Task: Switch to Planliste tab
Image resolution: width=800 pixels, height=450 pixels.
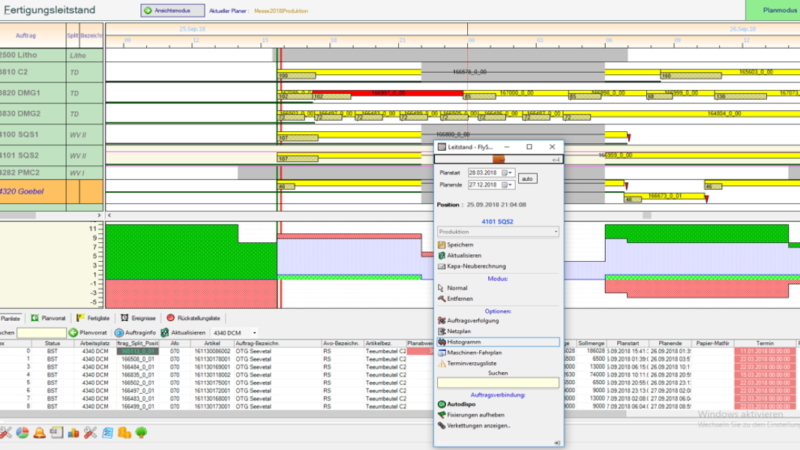Action: pos(10,318)
